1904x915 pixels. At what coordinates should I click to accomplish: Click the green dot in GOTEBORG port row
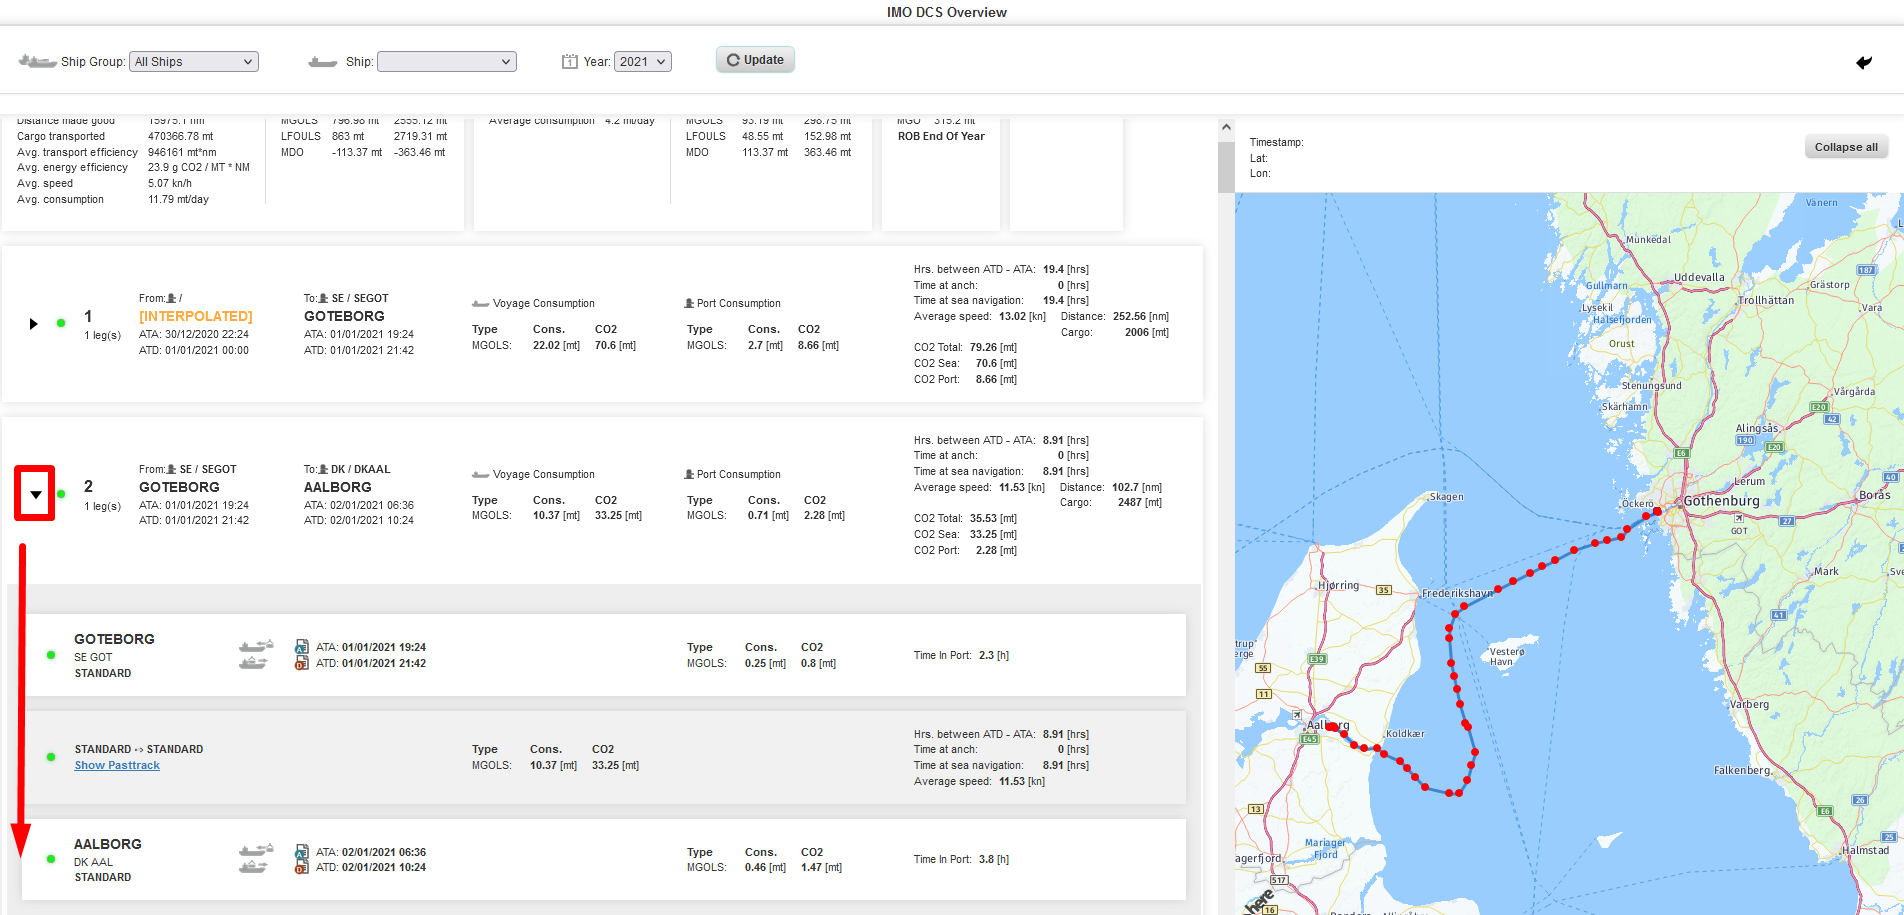pos(51,655)
